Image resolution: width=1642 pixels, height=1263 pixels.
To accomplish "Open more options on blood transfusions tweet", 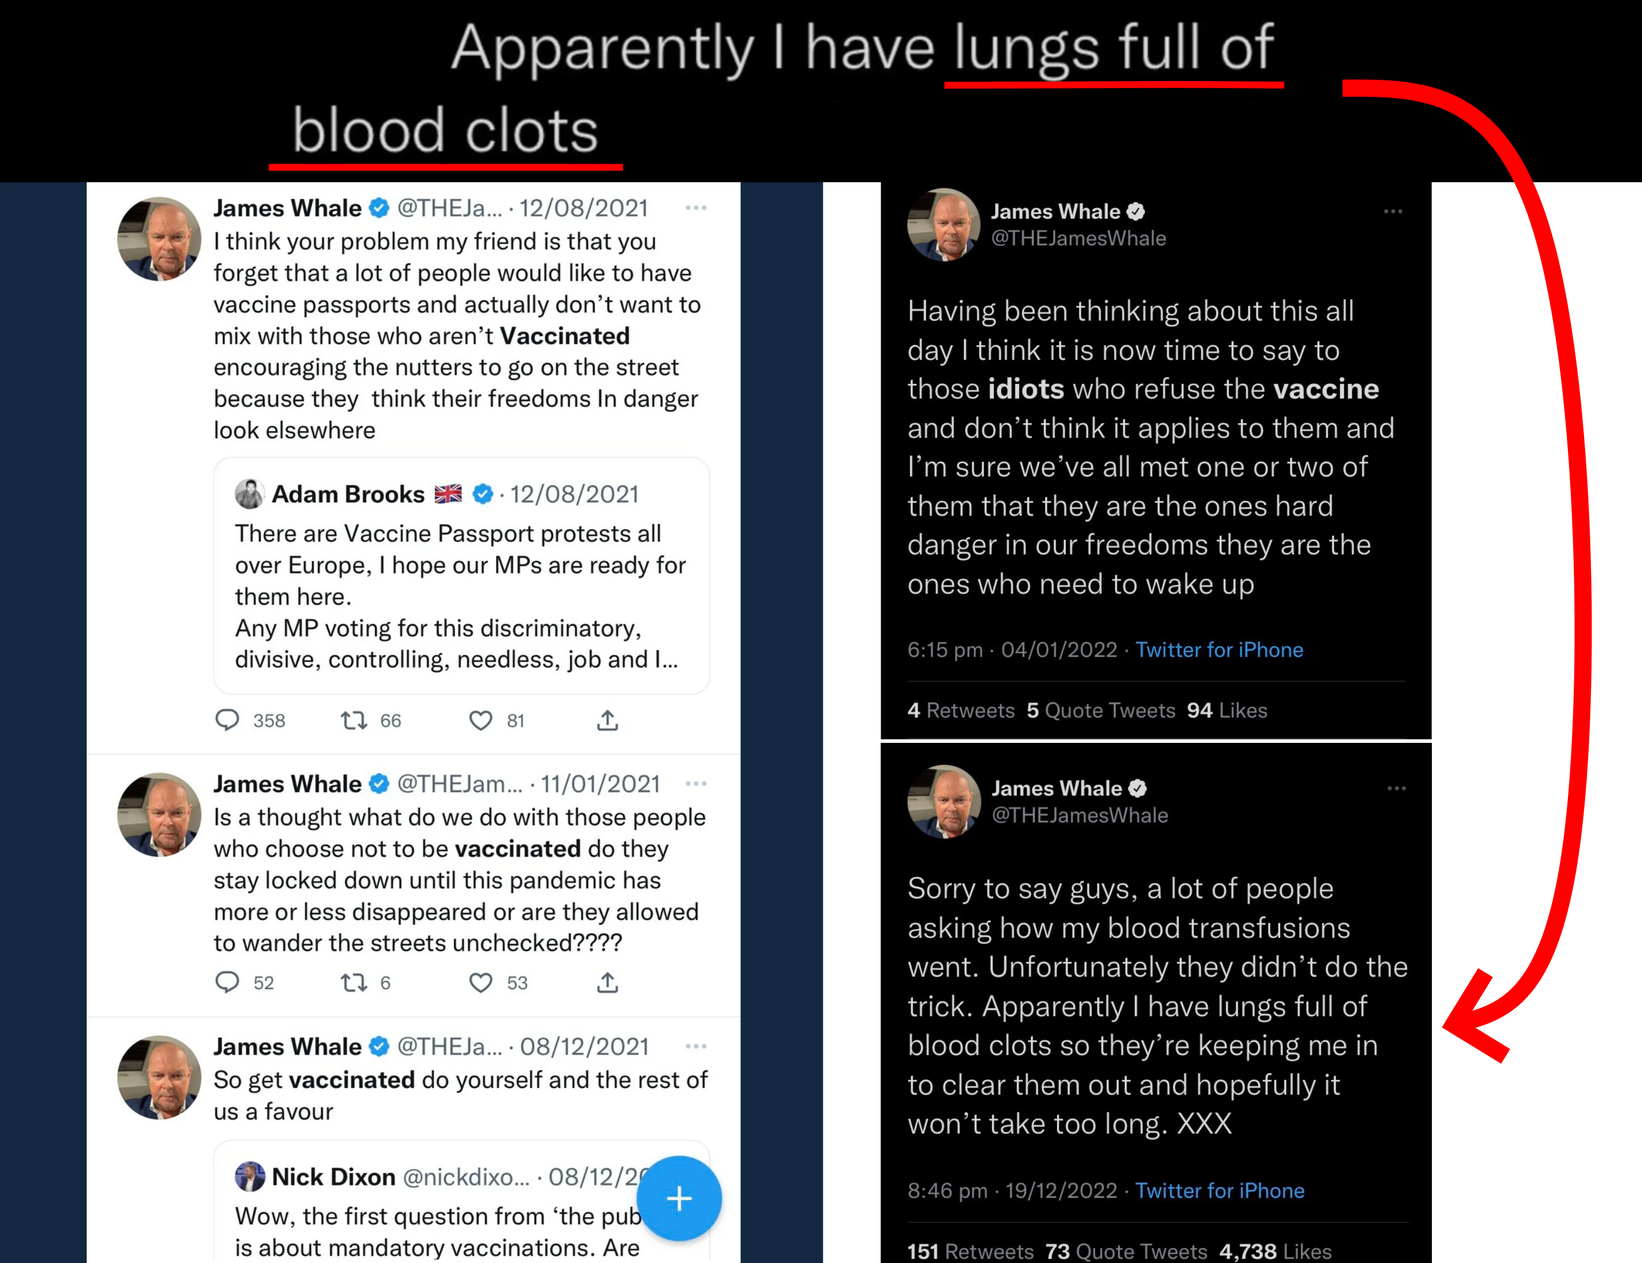I will pos(1396,789).
